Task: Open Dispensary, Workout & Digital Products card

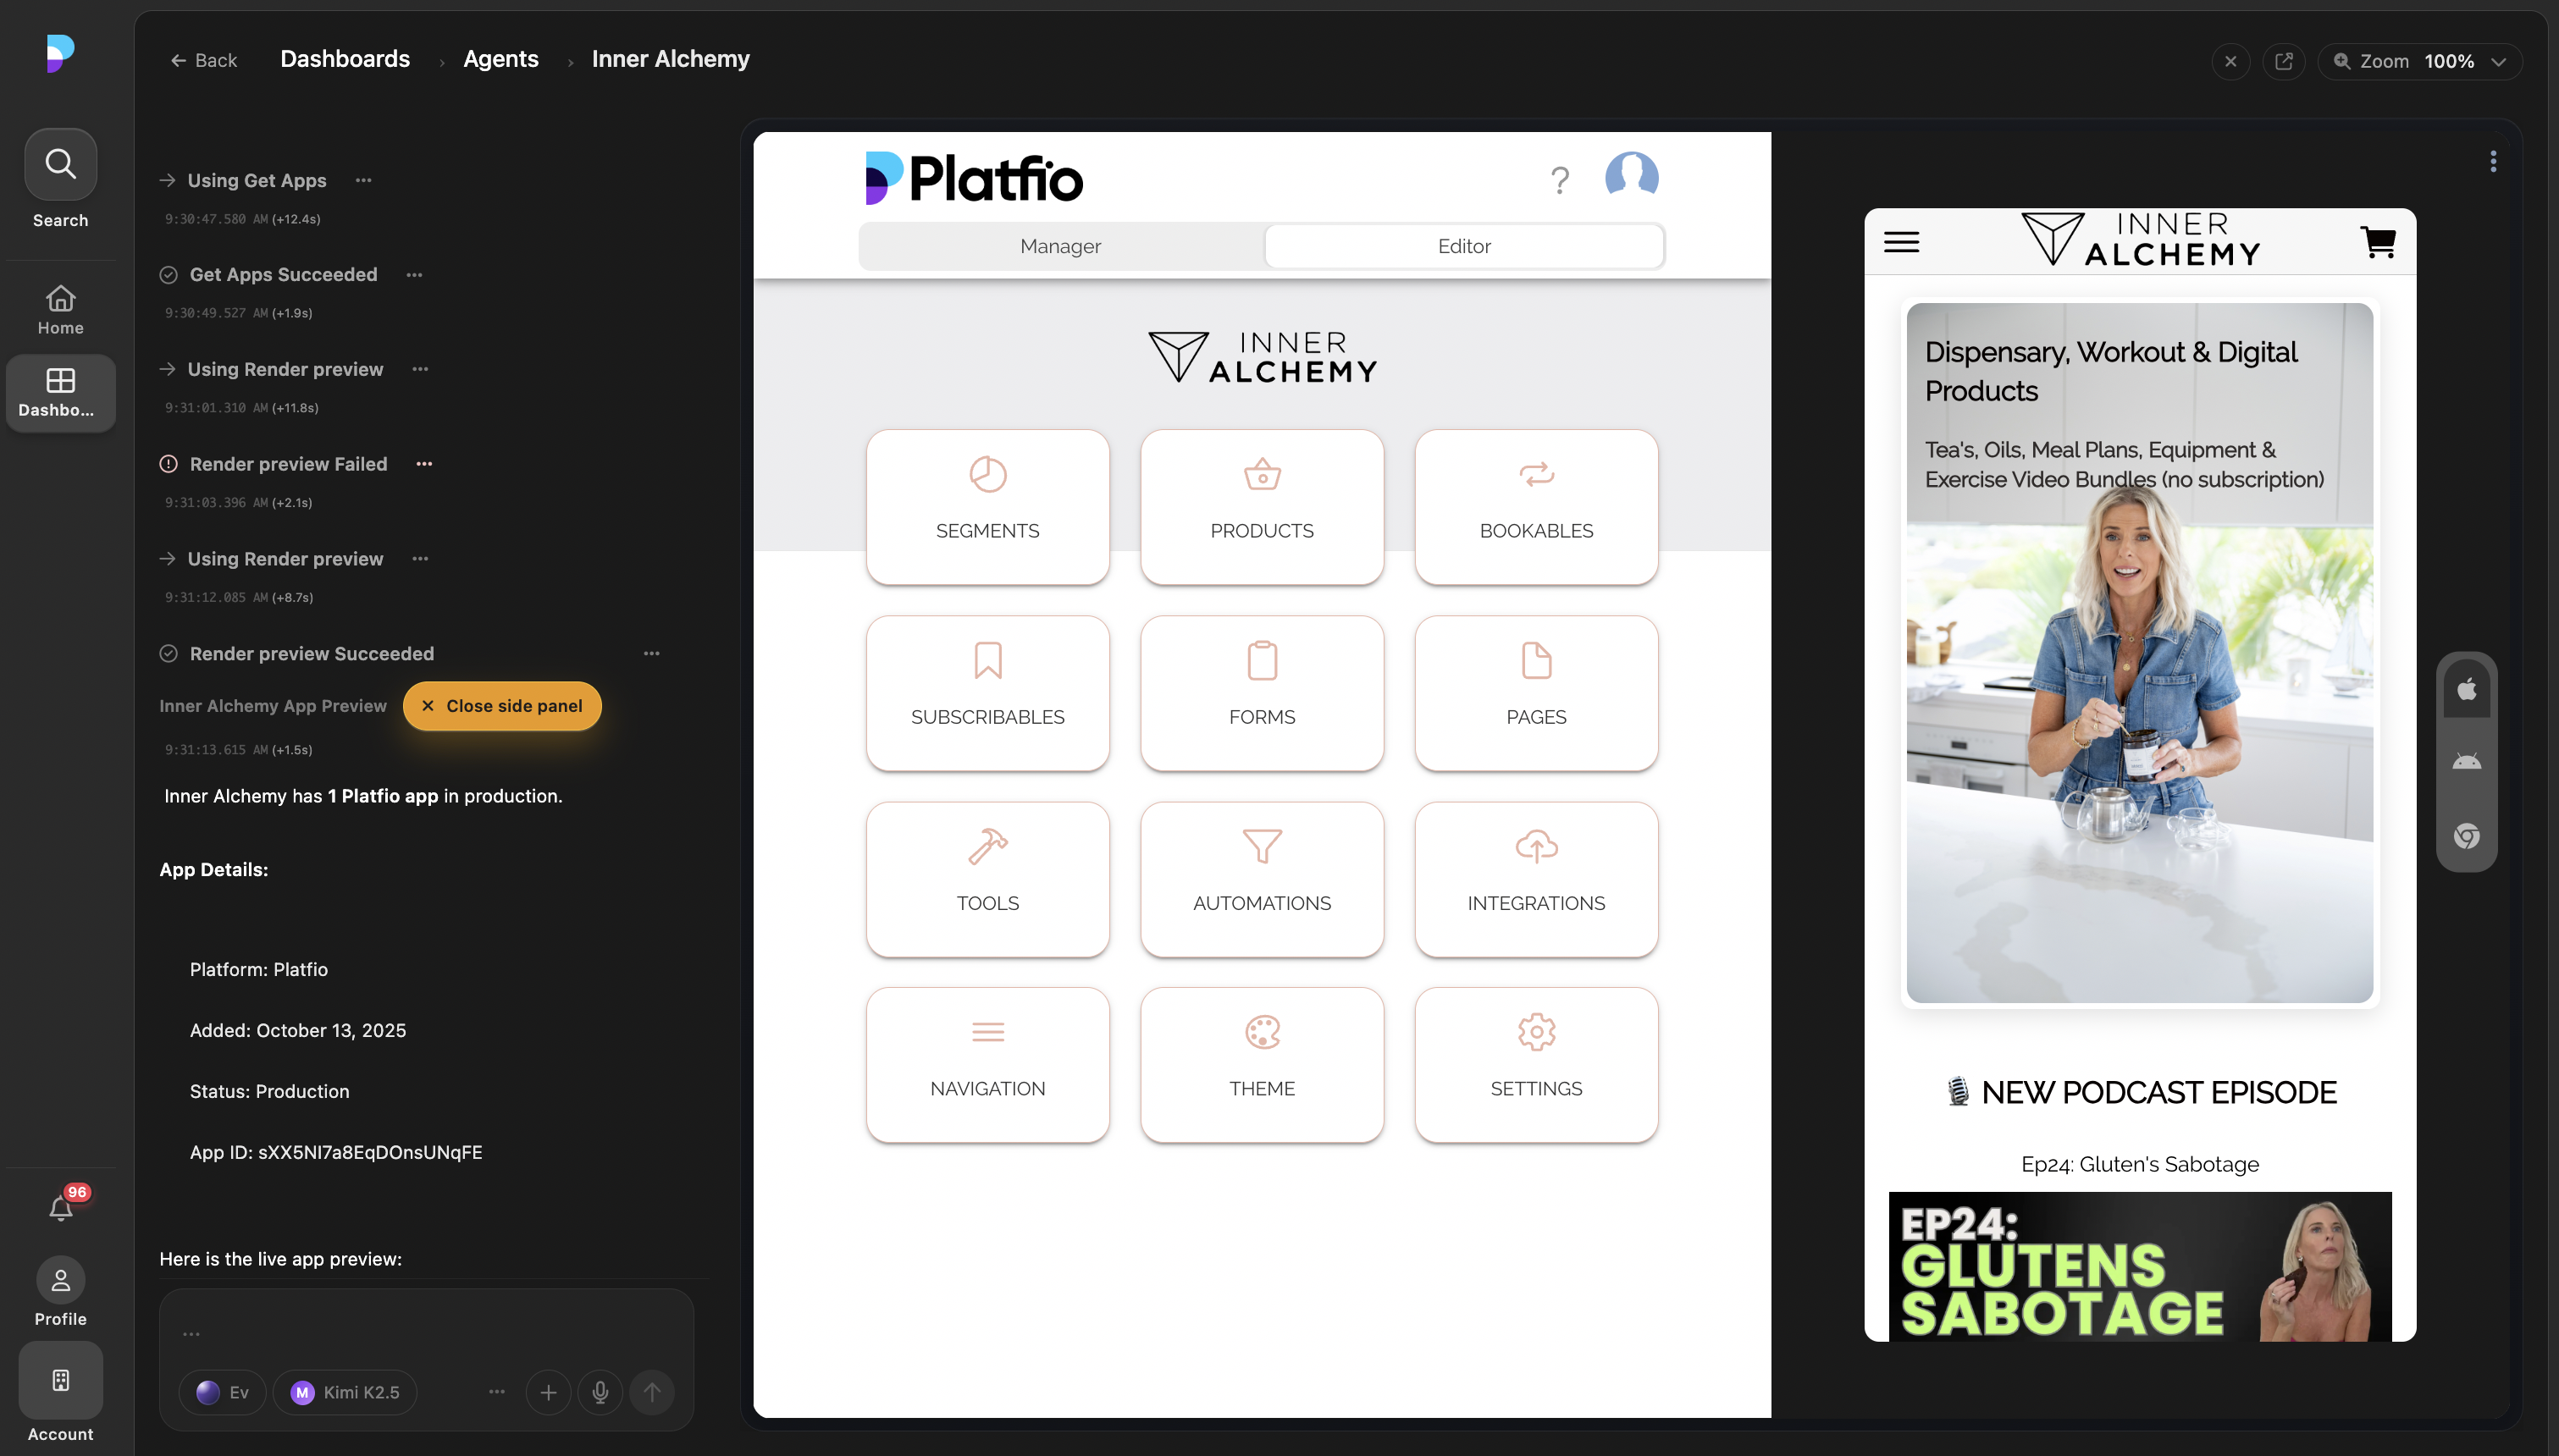Action: point(2139,653)
